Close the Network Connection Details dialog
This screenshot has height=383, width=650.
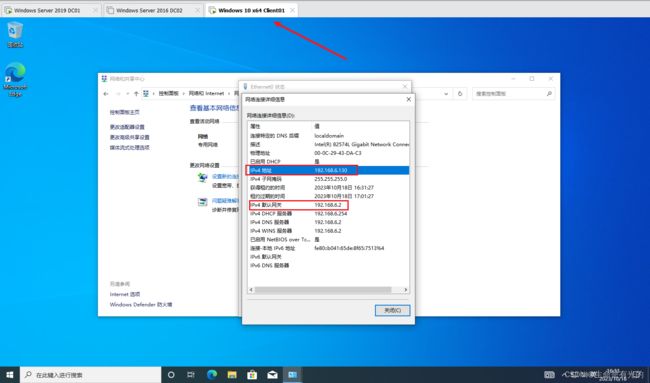[408, 99]
